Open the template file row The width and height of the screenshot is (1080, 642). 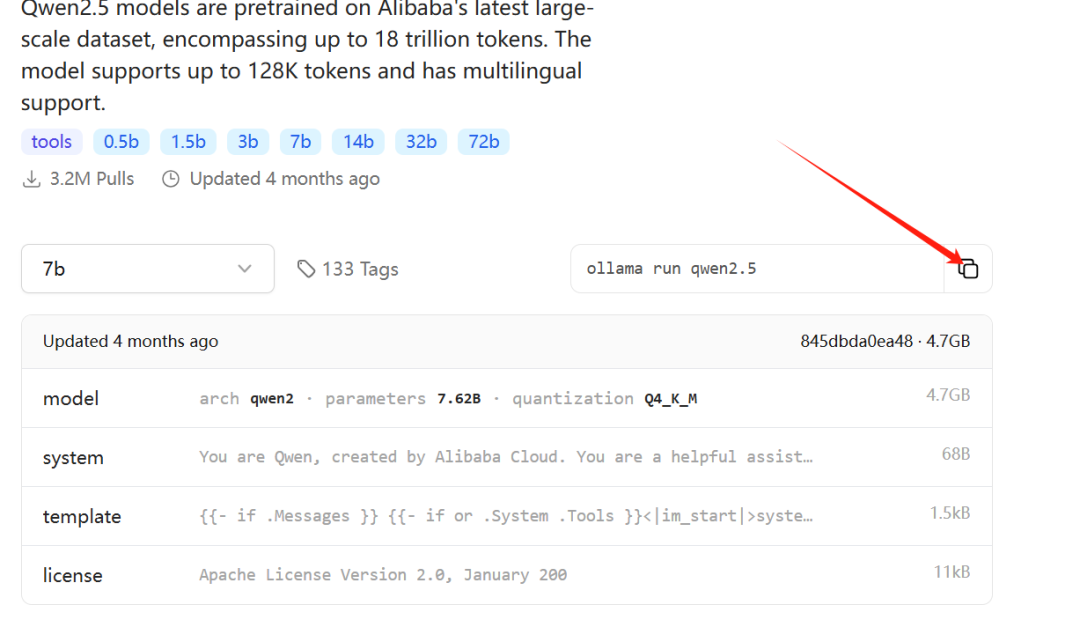[507, 516]
